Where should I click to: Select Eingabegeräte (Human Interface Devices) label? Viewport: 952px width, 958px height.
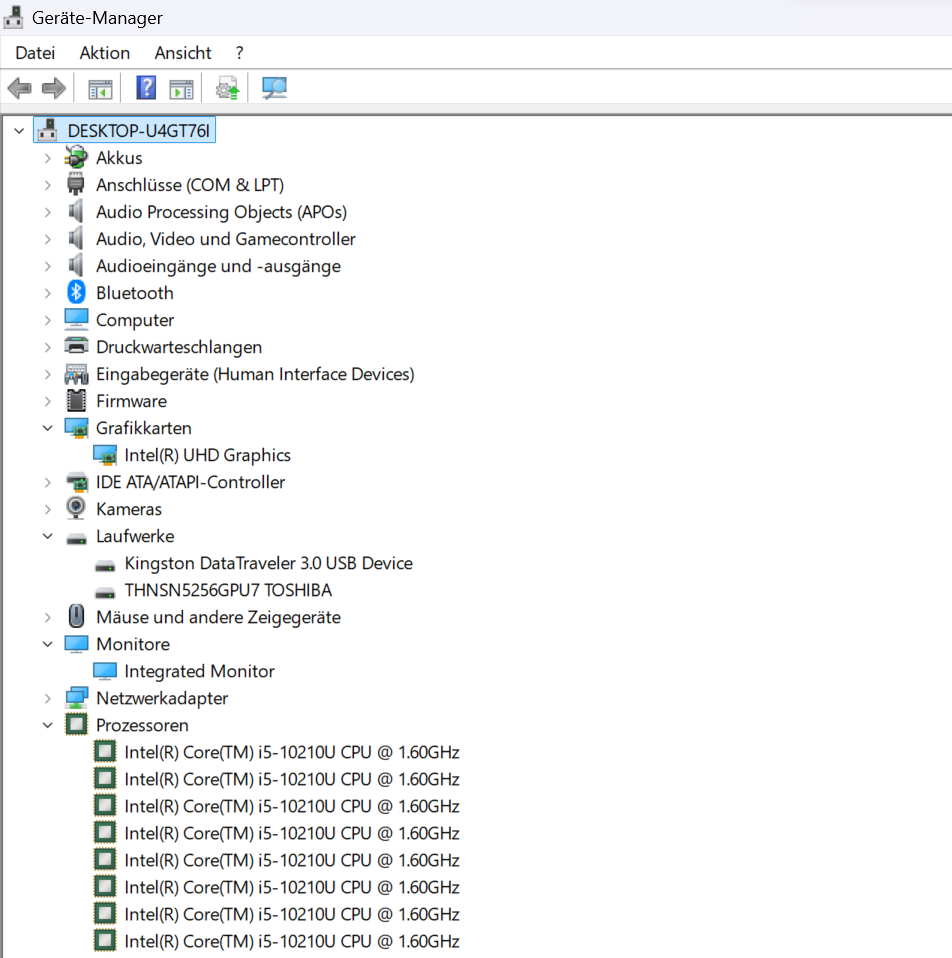click(255, 374)
